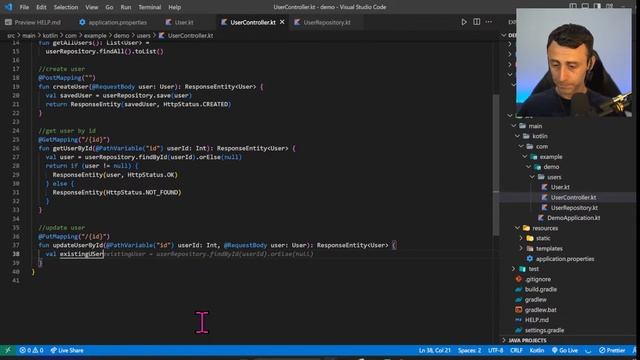The height and width of the screenshot is (360, 640).
Task: Open the Terminal menu
Action: (x=149, y=7)
